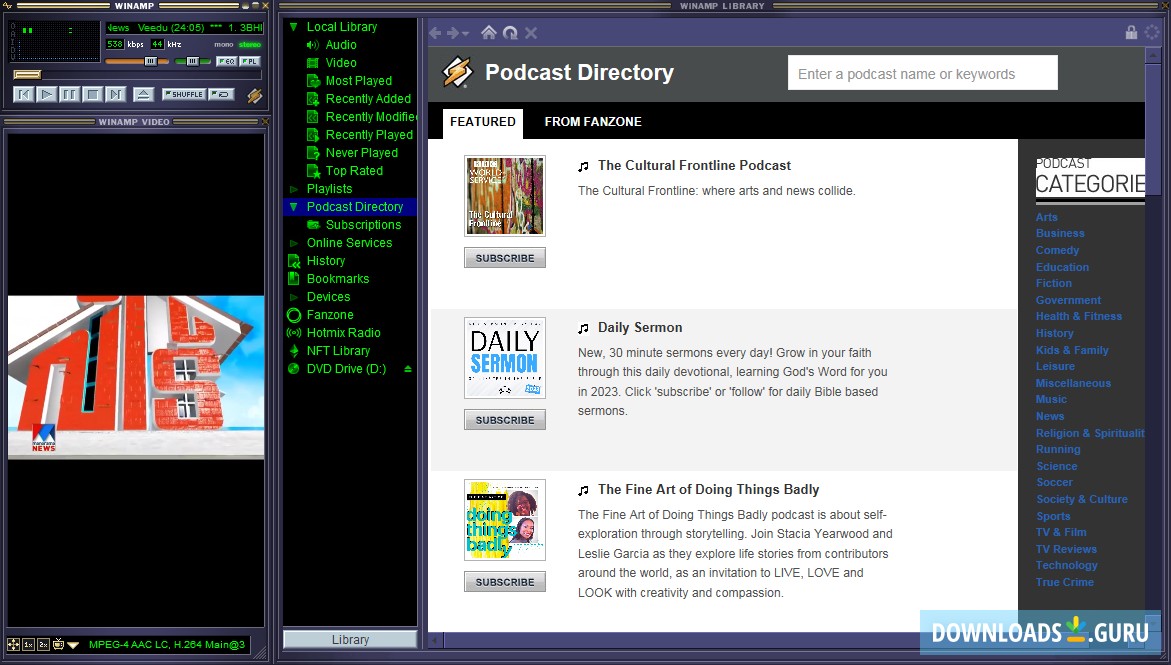
Task: Collapse the Podcast Directory node
Action: (293, 207)
